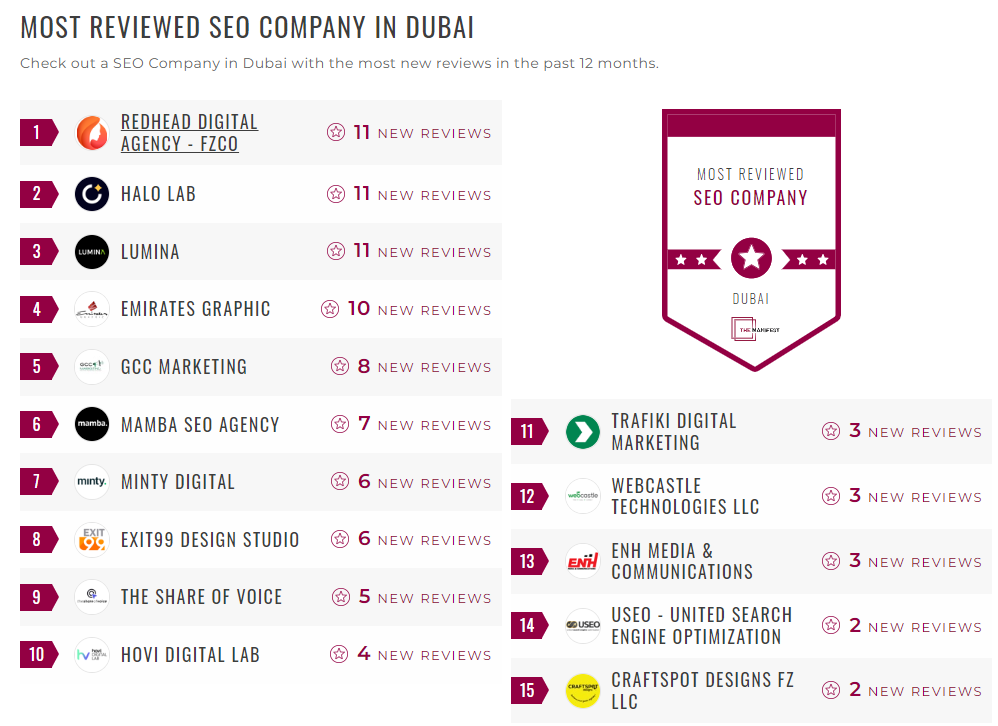Select the Craftspot Designs yellow logo
The height and width of the screenshot is (726, 998).
tap(582, 689)
